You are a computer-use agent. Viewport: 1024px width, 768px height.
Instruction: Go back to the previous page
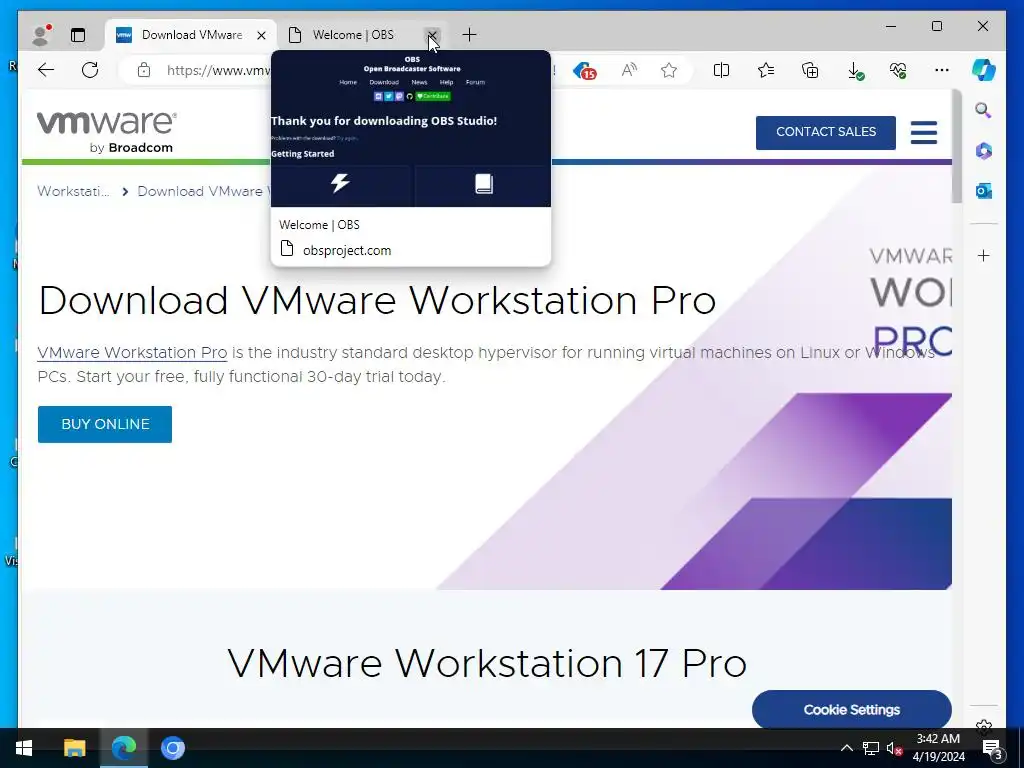click(46, 70)
